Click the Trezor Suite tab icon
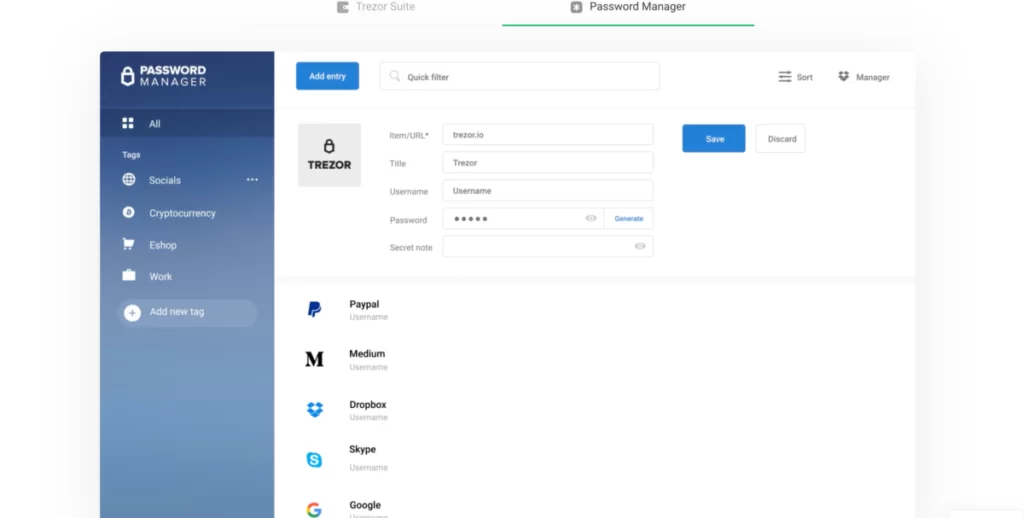This screenshot has height=518, width=1024. pos(342,7)
